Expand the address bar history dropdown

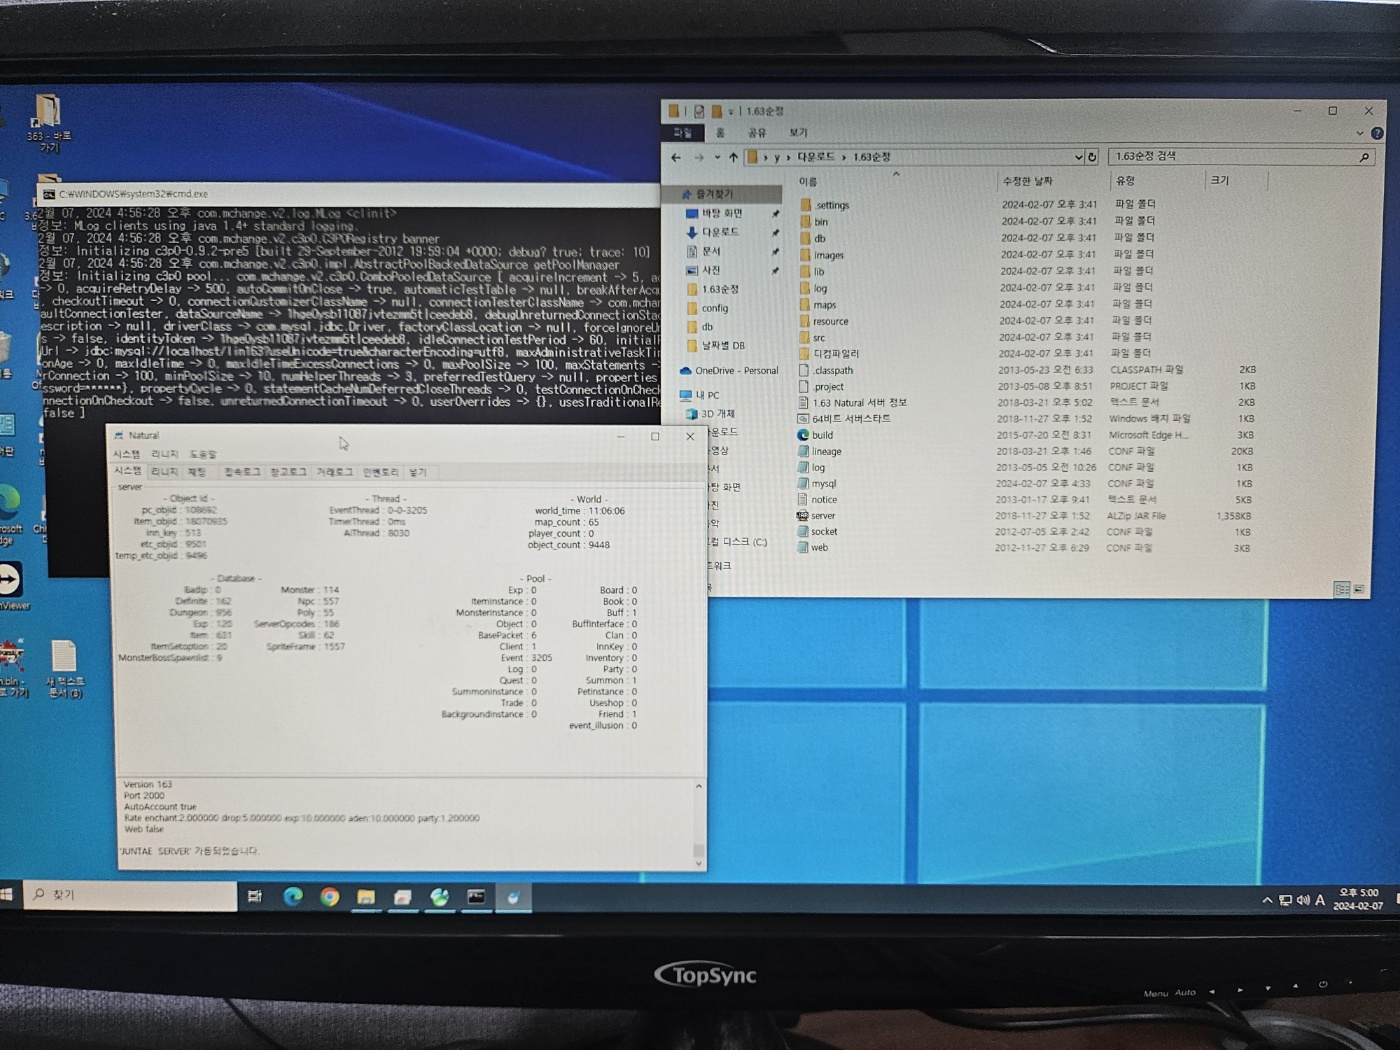[x=1078, y=157]
